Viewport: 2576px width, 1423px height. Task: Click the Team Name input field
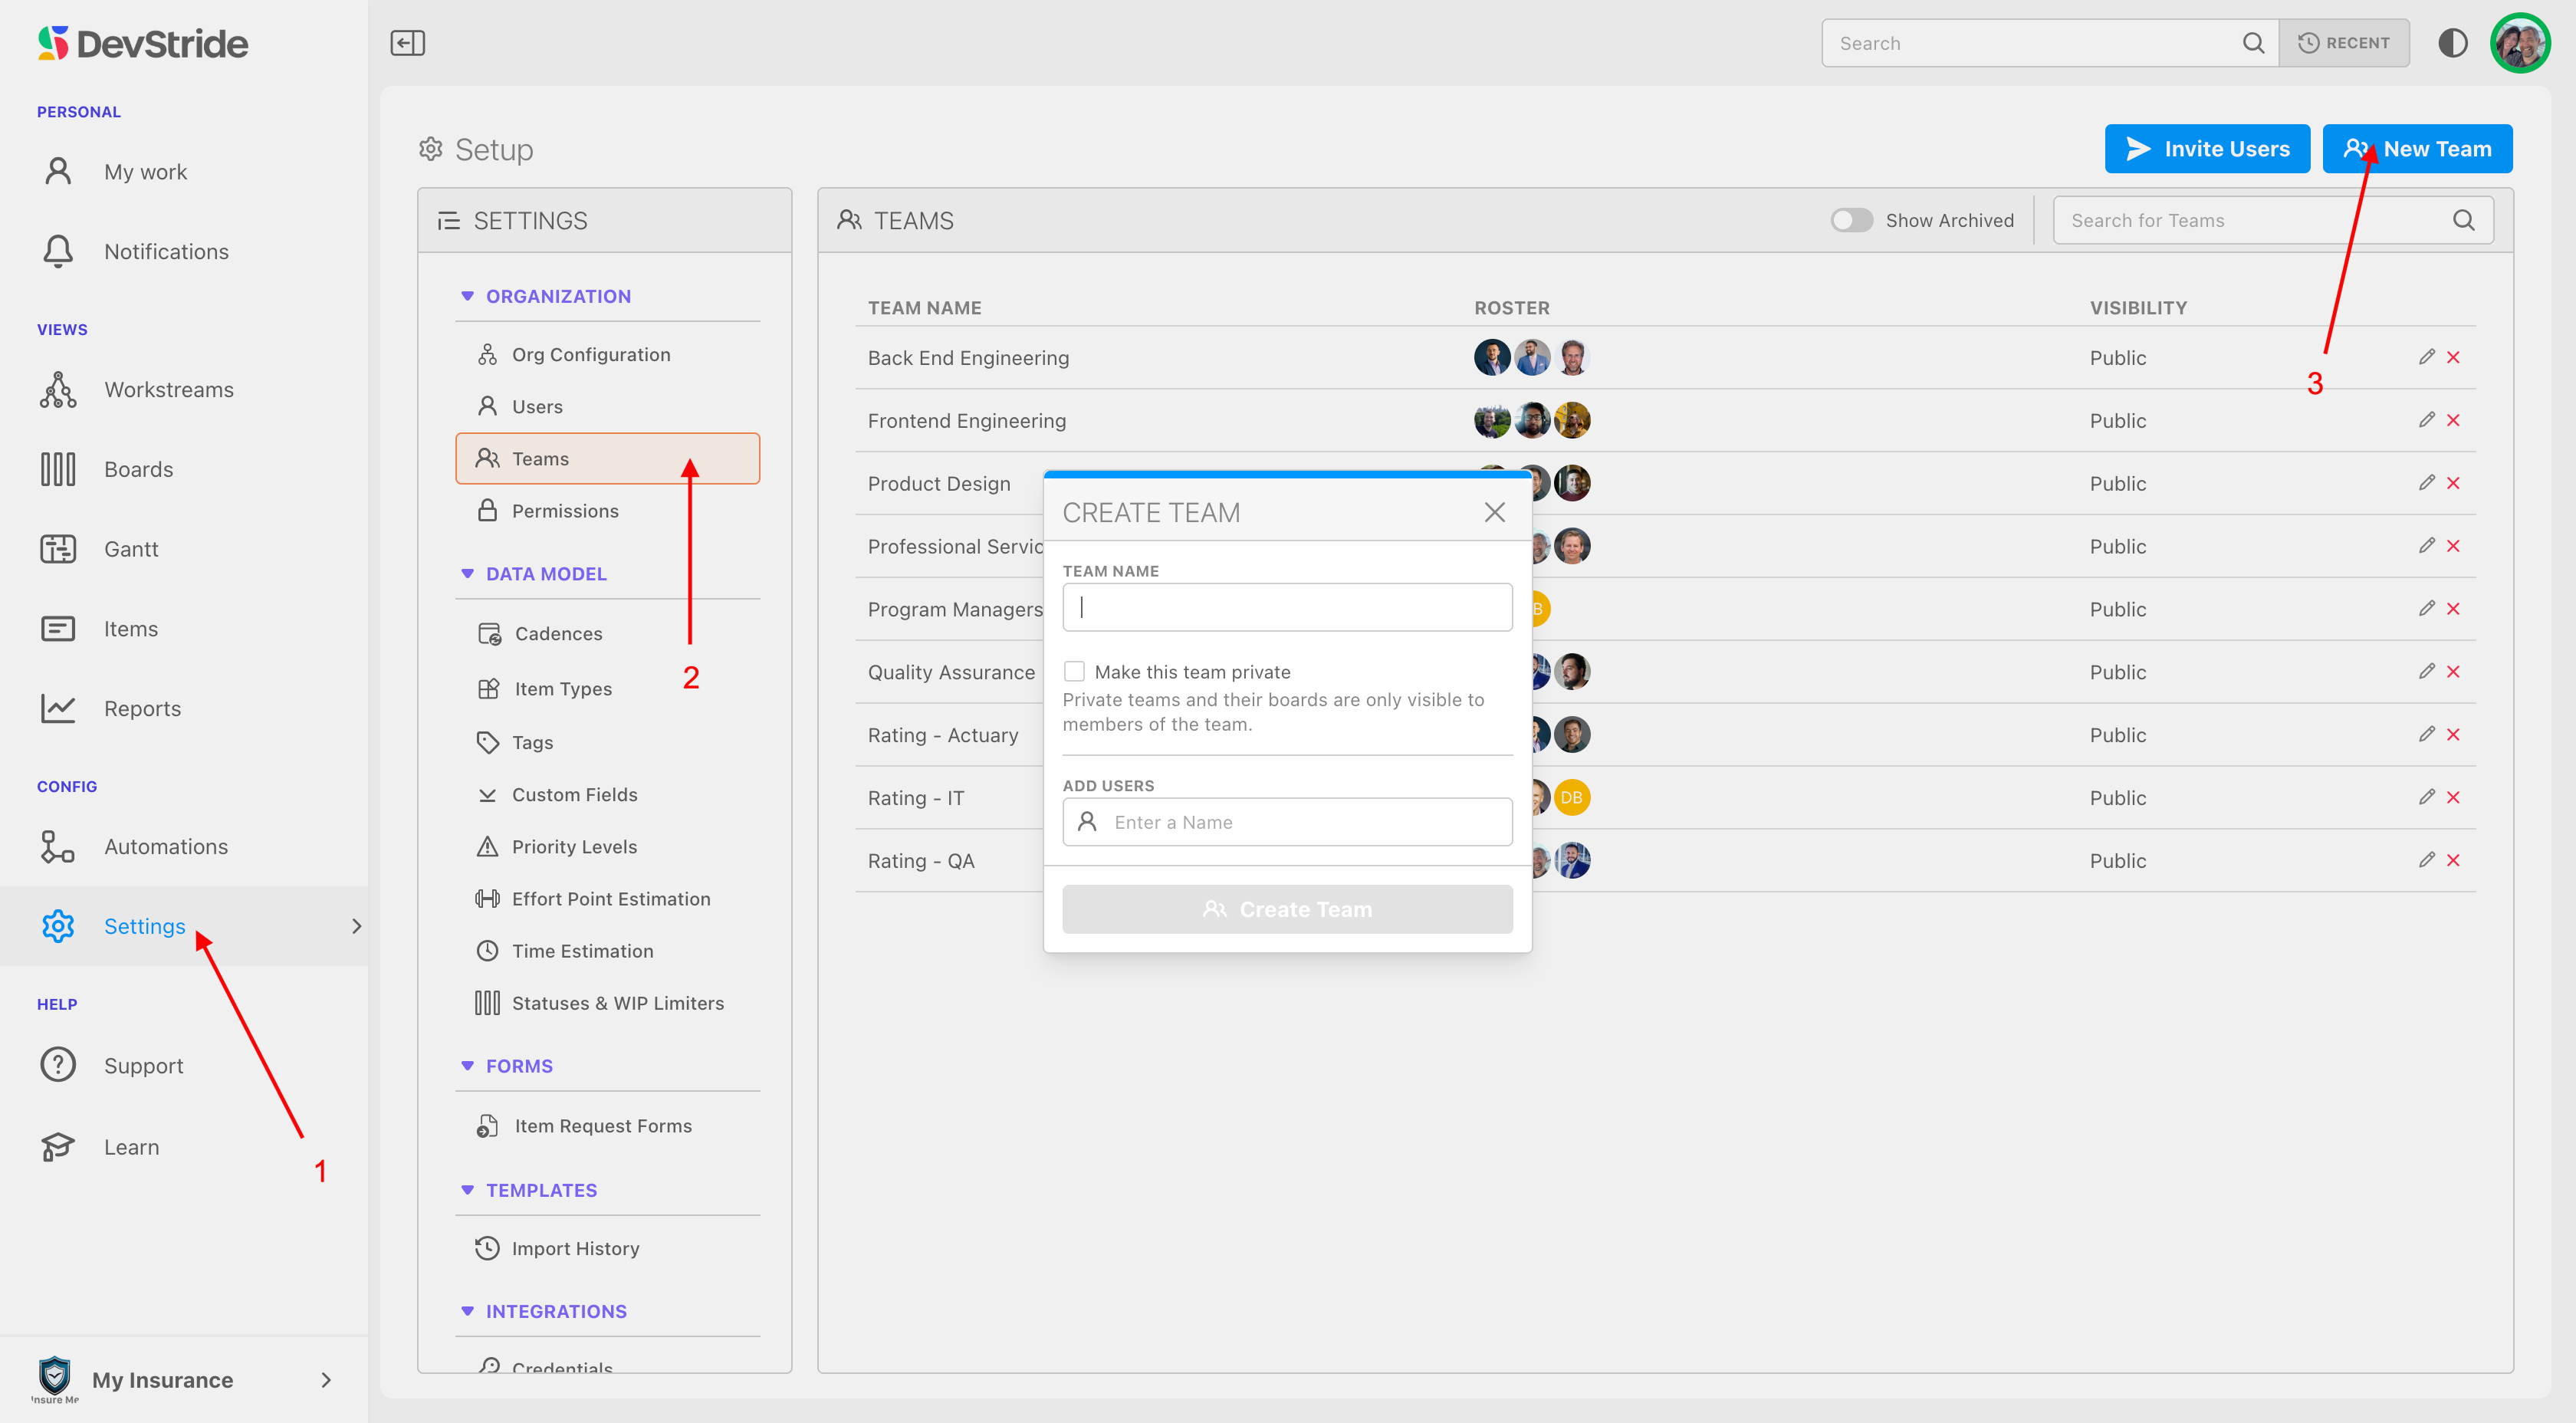pyautogui.click(x=1287, y=607)
